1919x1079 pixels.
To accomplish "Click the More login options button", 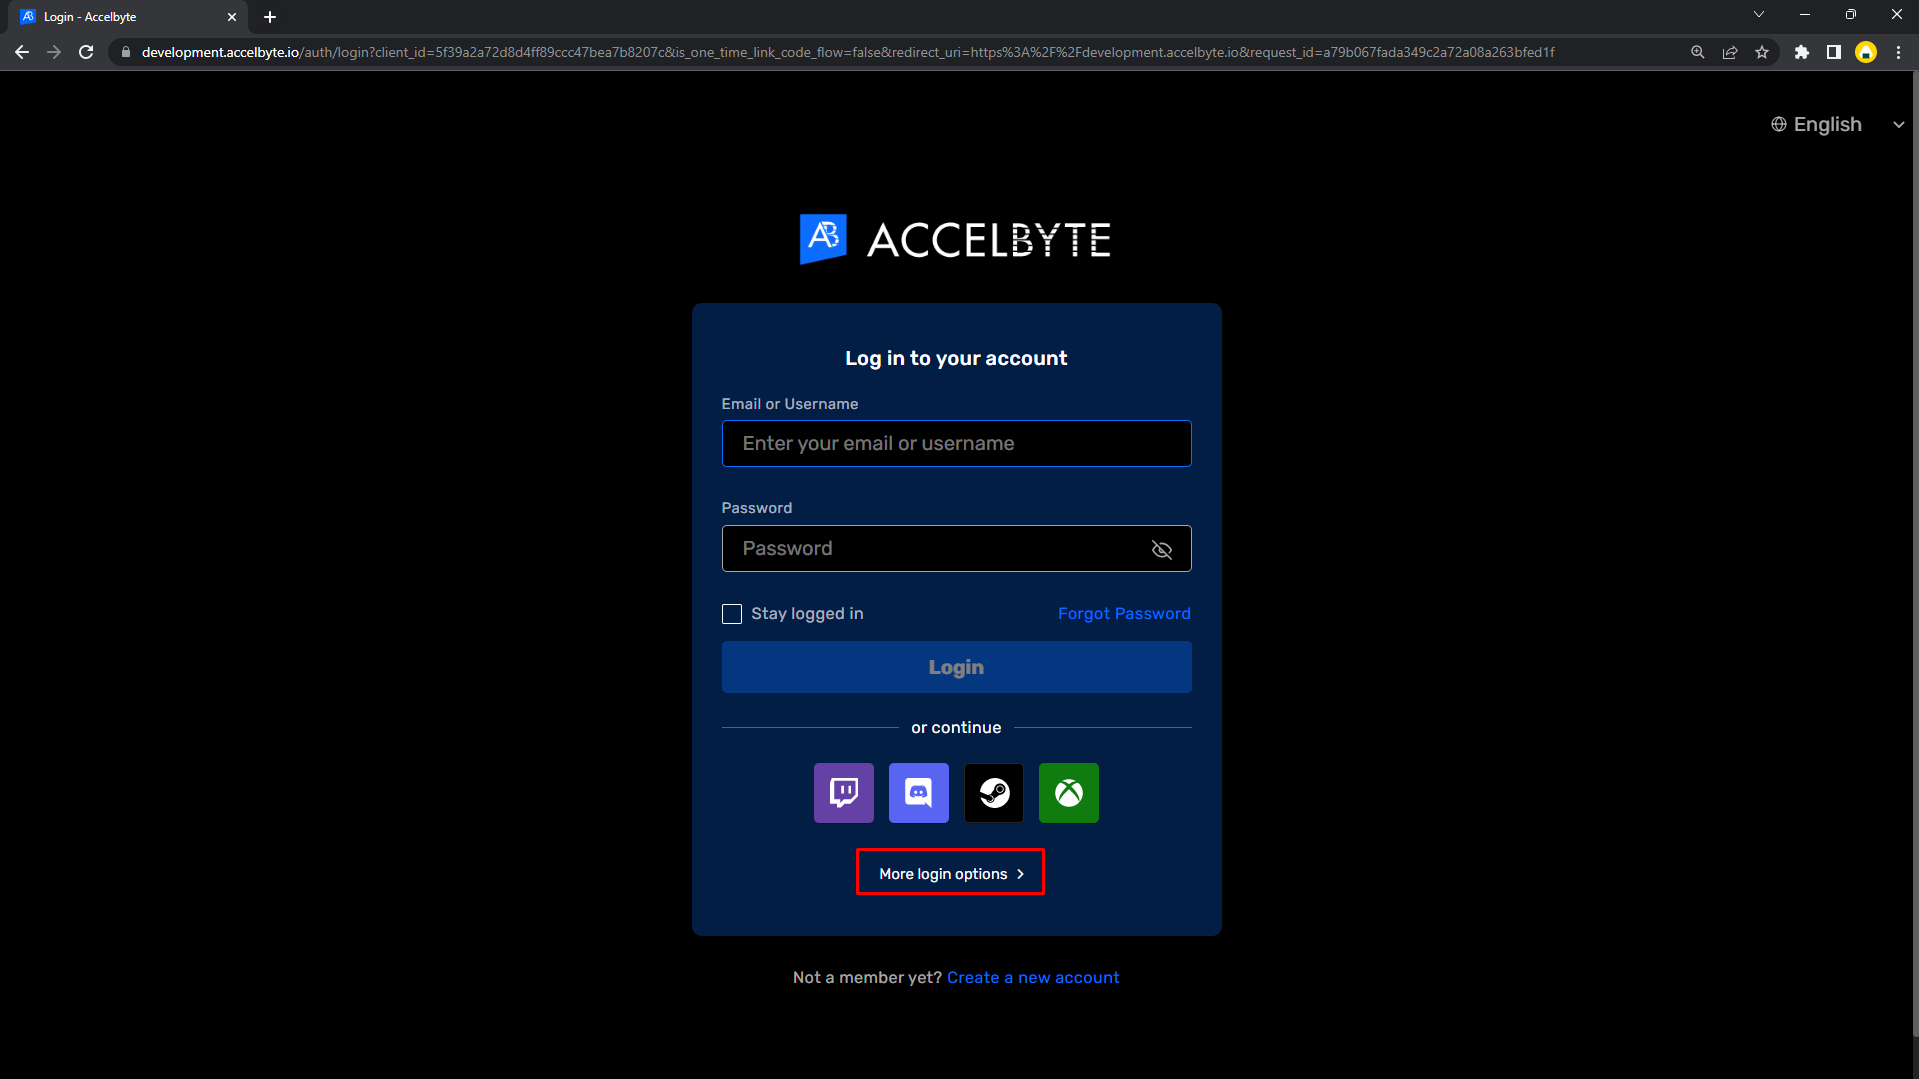I will (950, 873).
